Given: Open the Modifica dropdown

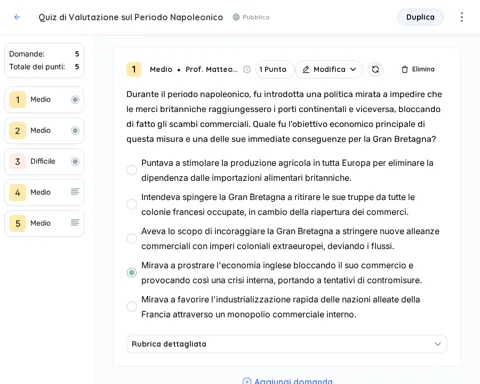Looking at the screenshot, I should click(x=329, y=69).
